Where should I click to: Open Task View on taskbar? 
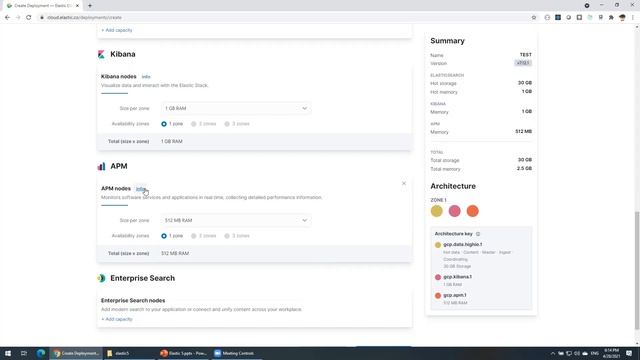24,353
